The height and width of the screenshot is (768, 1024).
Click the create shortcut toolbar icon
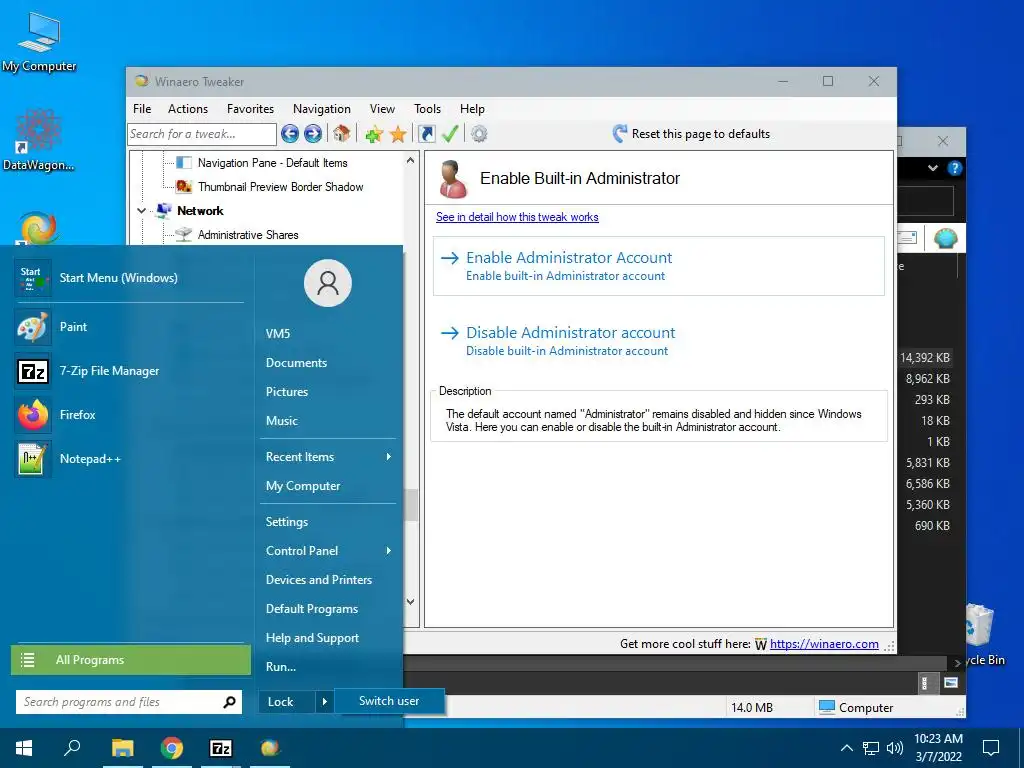[426, 134]
